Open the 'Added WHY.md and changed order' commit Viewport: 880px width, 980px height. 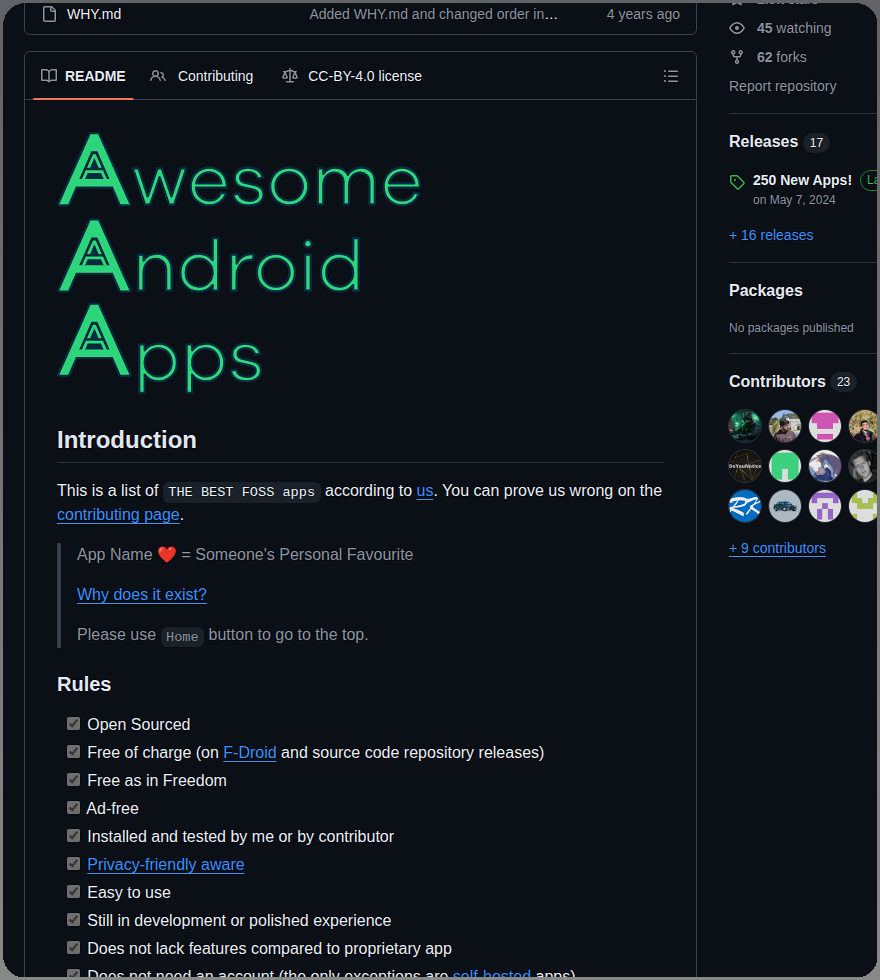tap(433, 14)
